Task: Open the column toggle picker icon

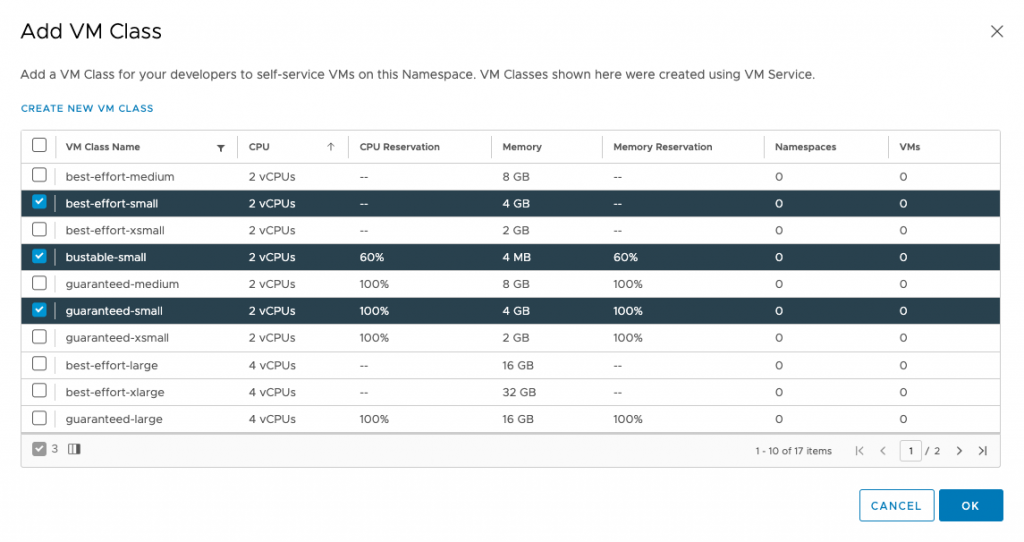Action: coord(74,450)
